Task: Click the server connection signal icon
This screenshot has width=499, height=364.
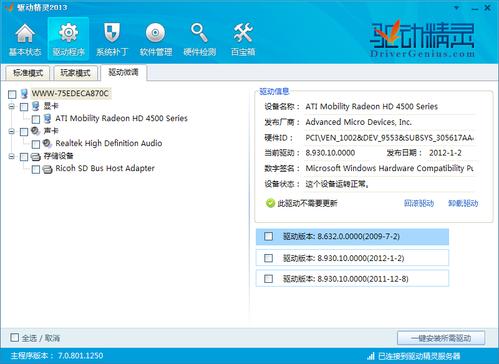Action: tap(371, 356)
